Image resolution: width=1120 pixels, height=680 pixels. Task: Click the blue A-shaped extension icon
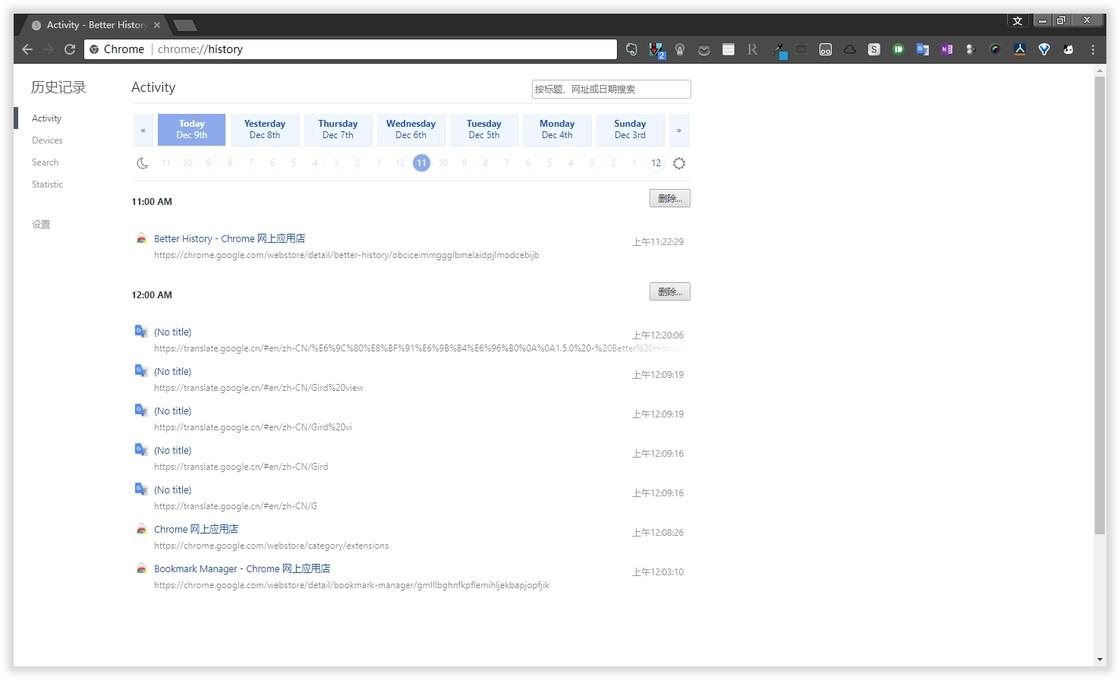click(x=1019, y=49)
